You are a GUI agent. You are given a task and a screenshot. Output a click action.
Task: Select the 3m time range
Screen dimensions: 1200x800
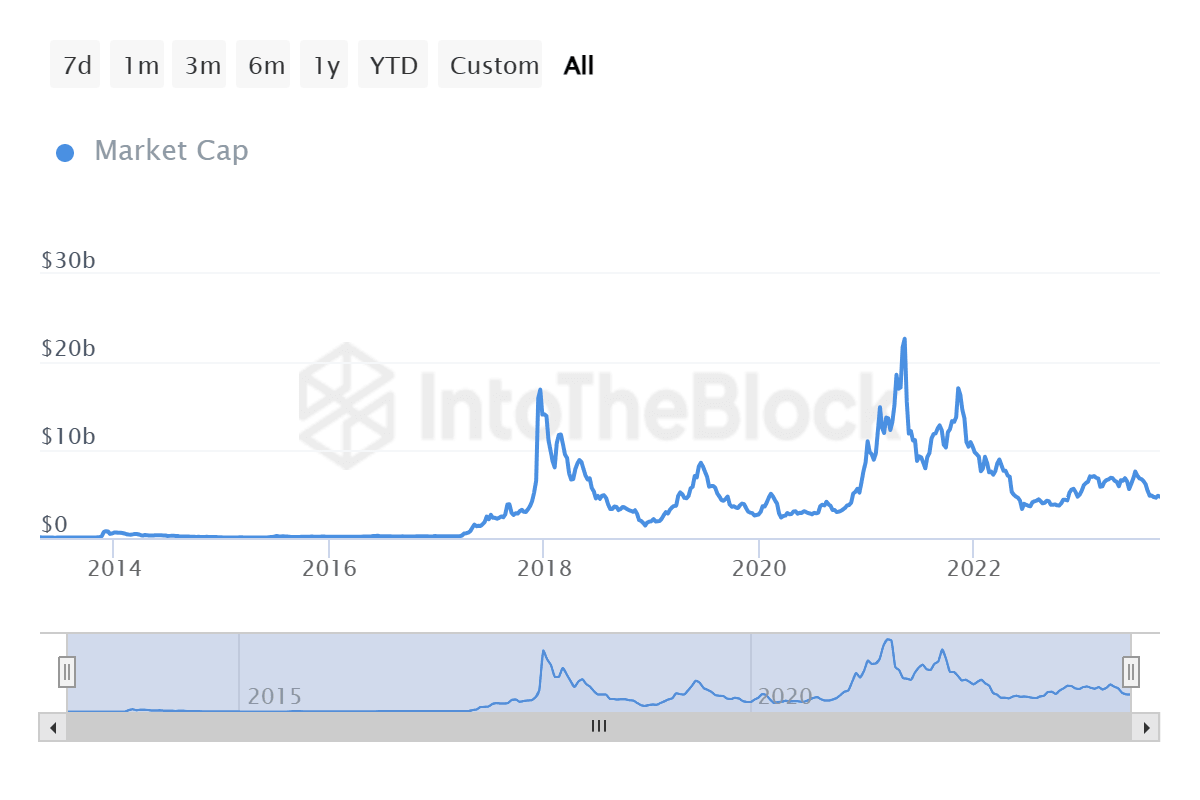(x=202, y=66)
